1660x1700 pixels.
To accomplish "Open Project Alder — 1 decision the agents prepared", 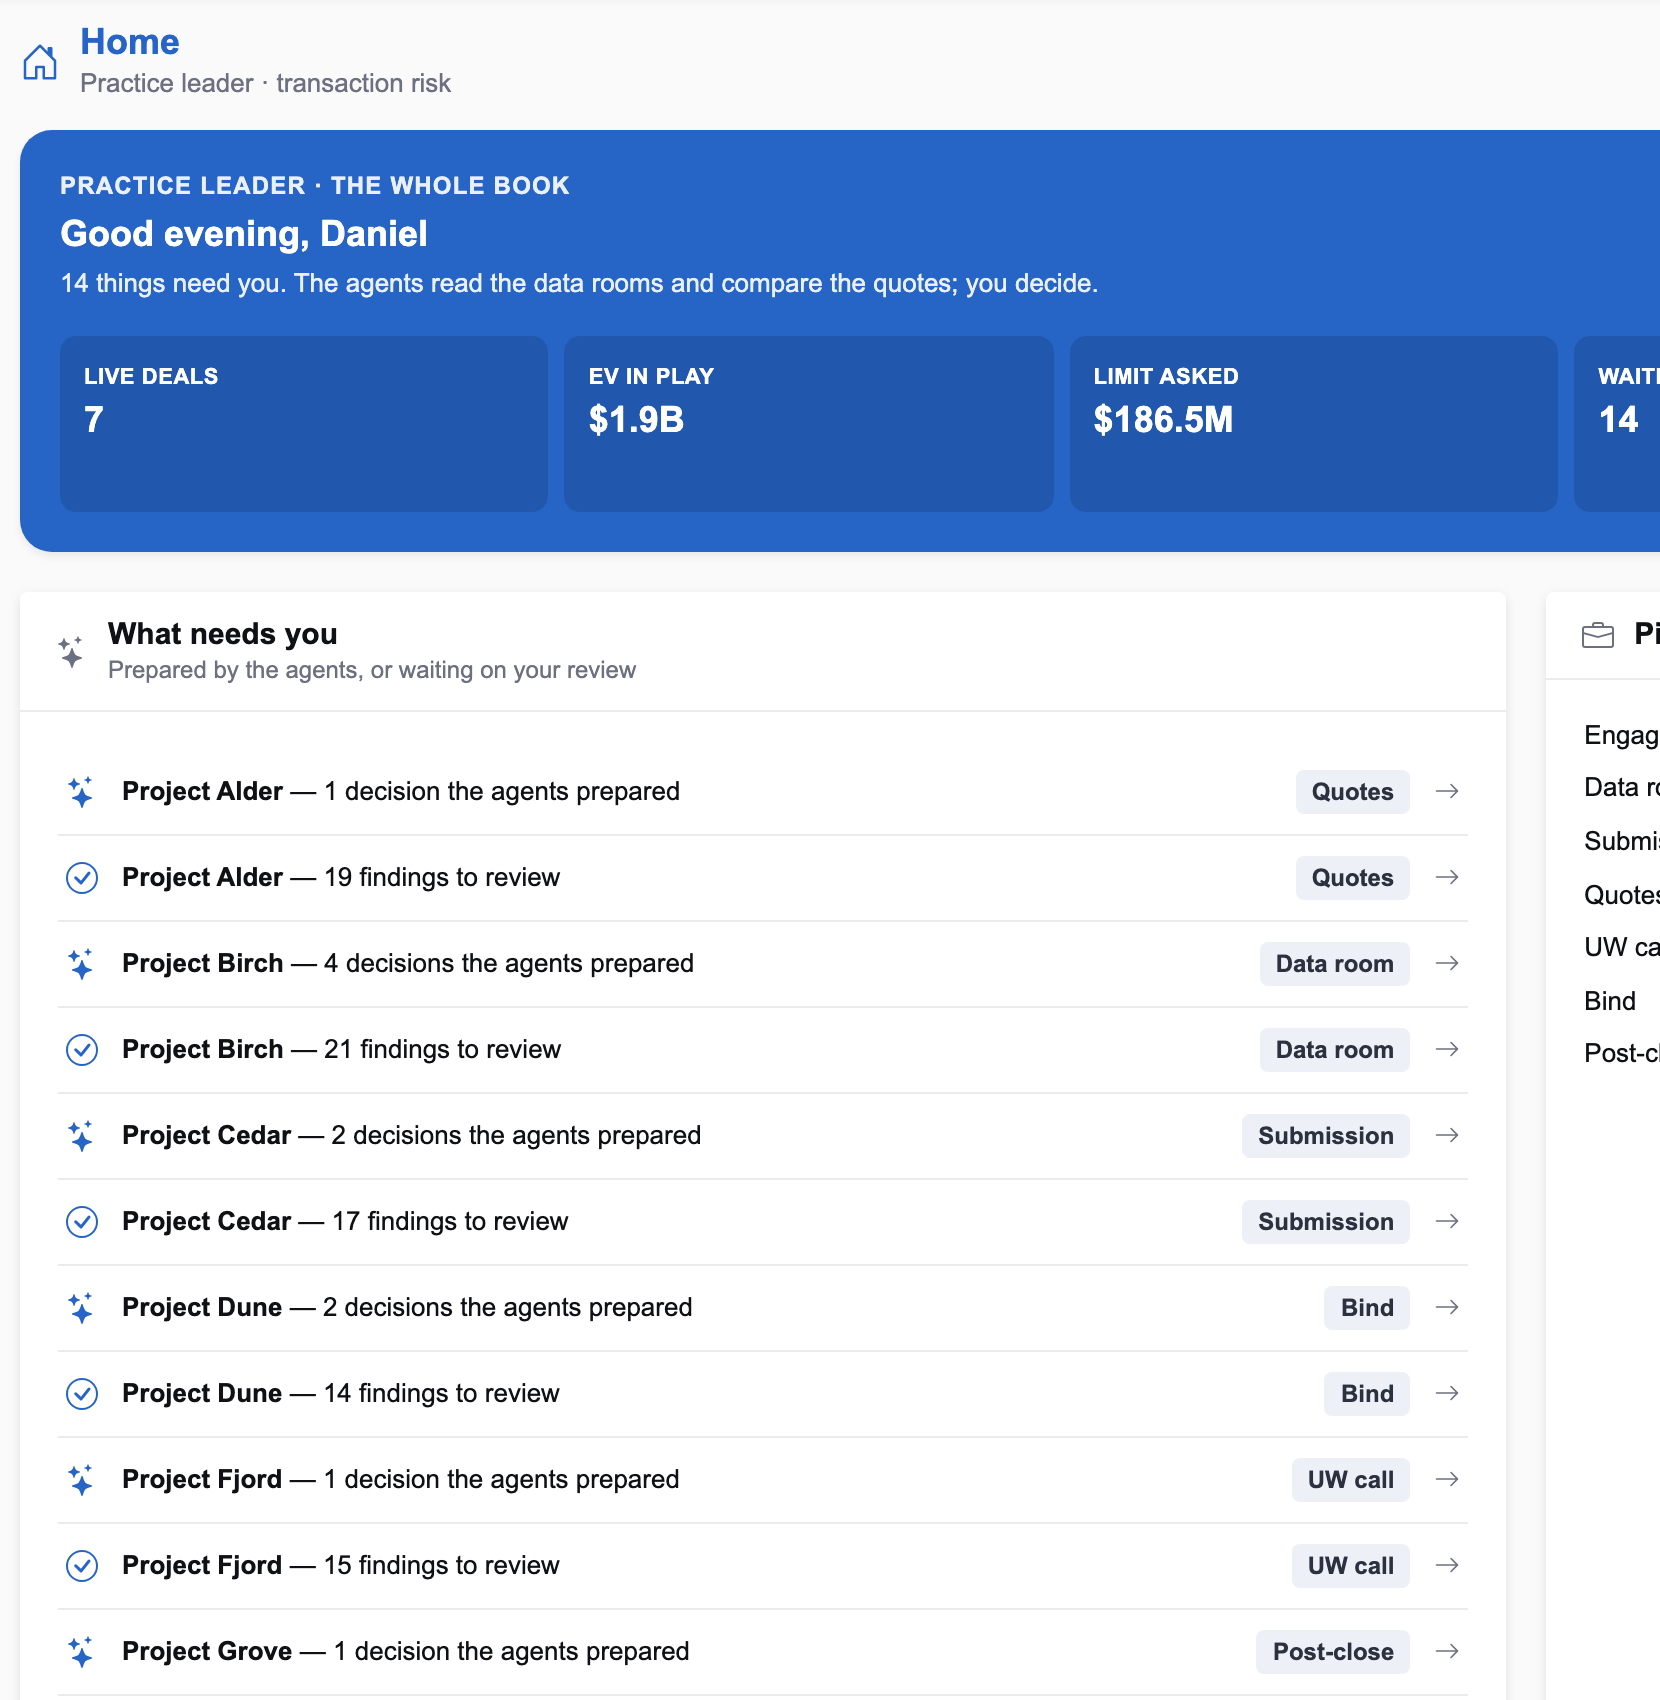I will point(763,792).
